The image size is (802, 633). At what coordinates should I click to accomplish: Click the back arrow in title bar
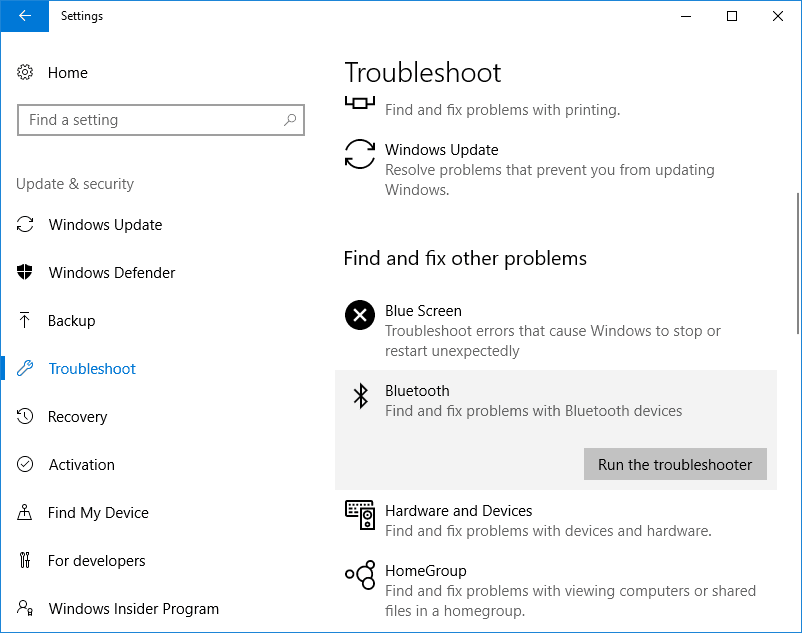pos(24,16)
